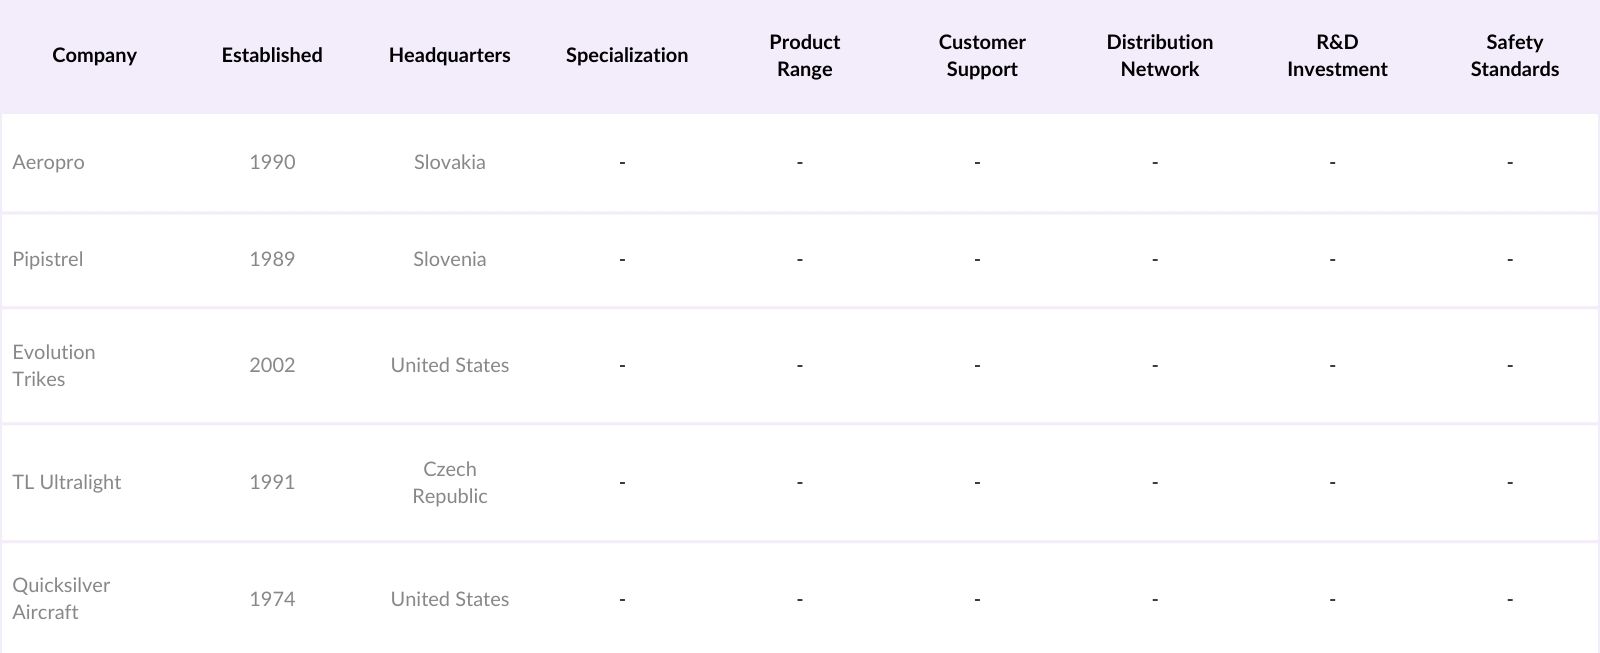Click the Pipistrel company name
Screen dimensions: 1600x653
[x=48, y=259]
